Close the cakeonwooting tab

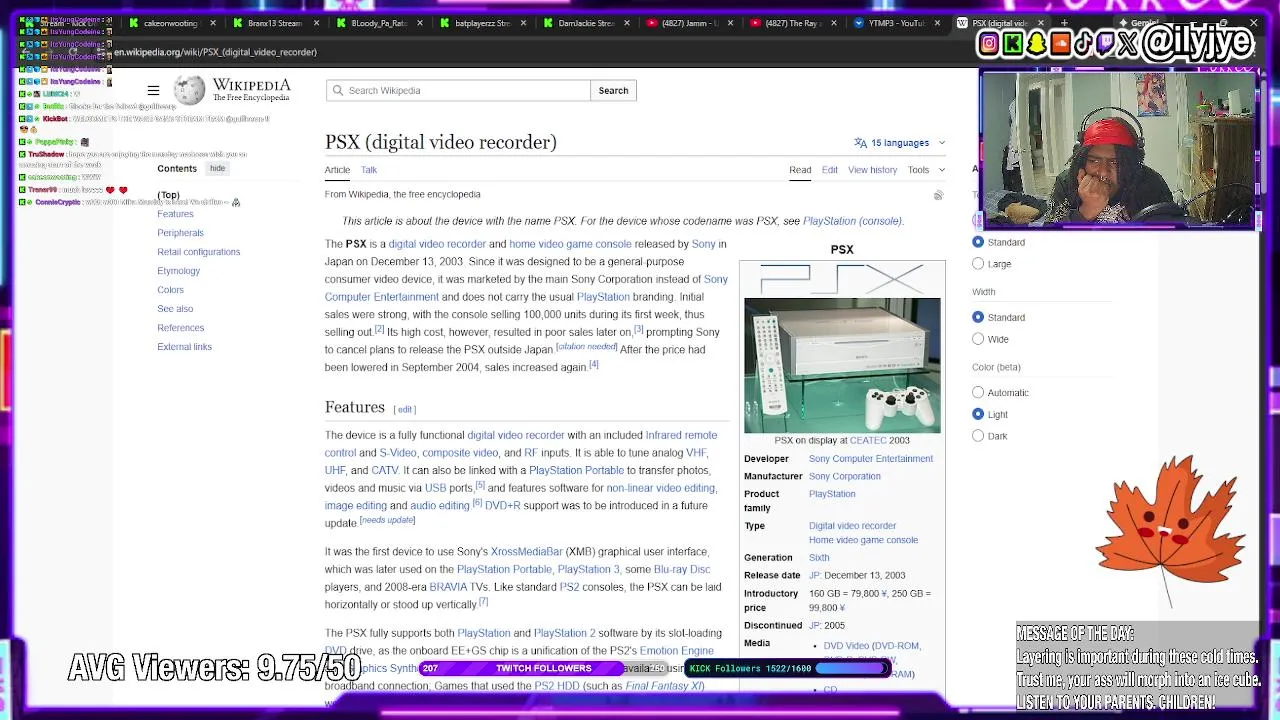click(213, 23)
